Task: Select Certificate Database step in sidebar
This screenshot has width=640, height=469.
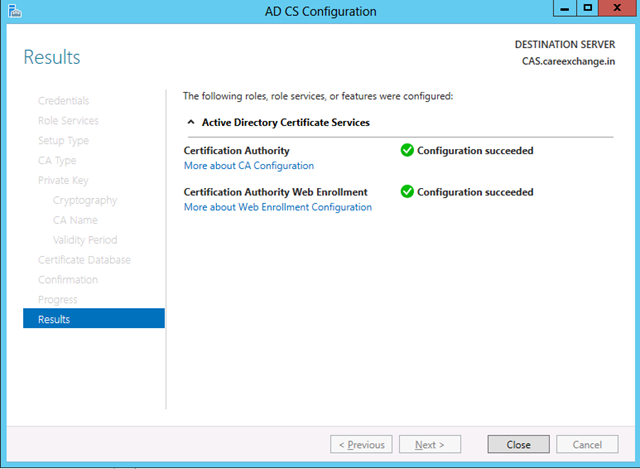Action: pos(84,260)
